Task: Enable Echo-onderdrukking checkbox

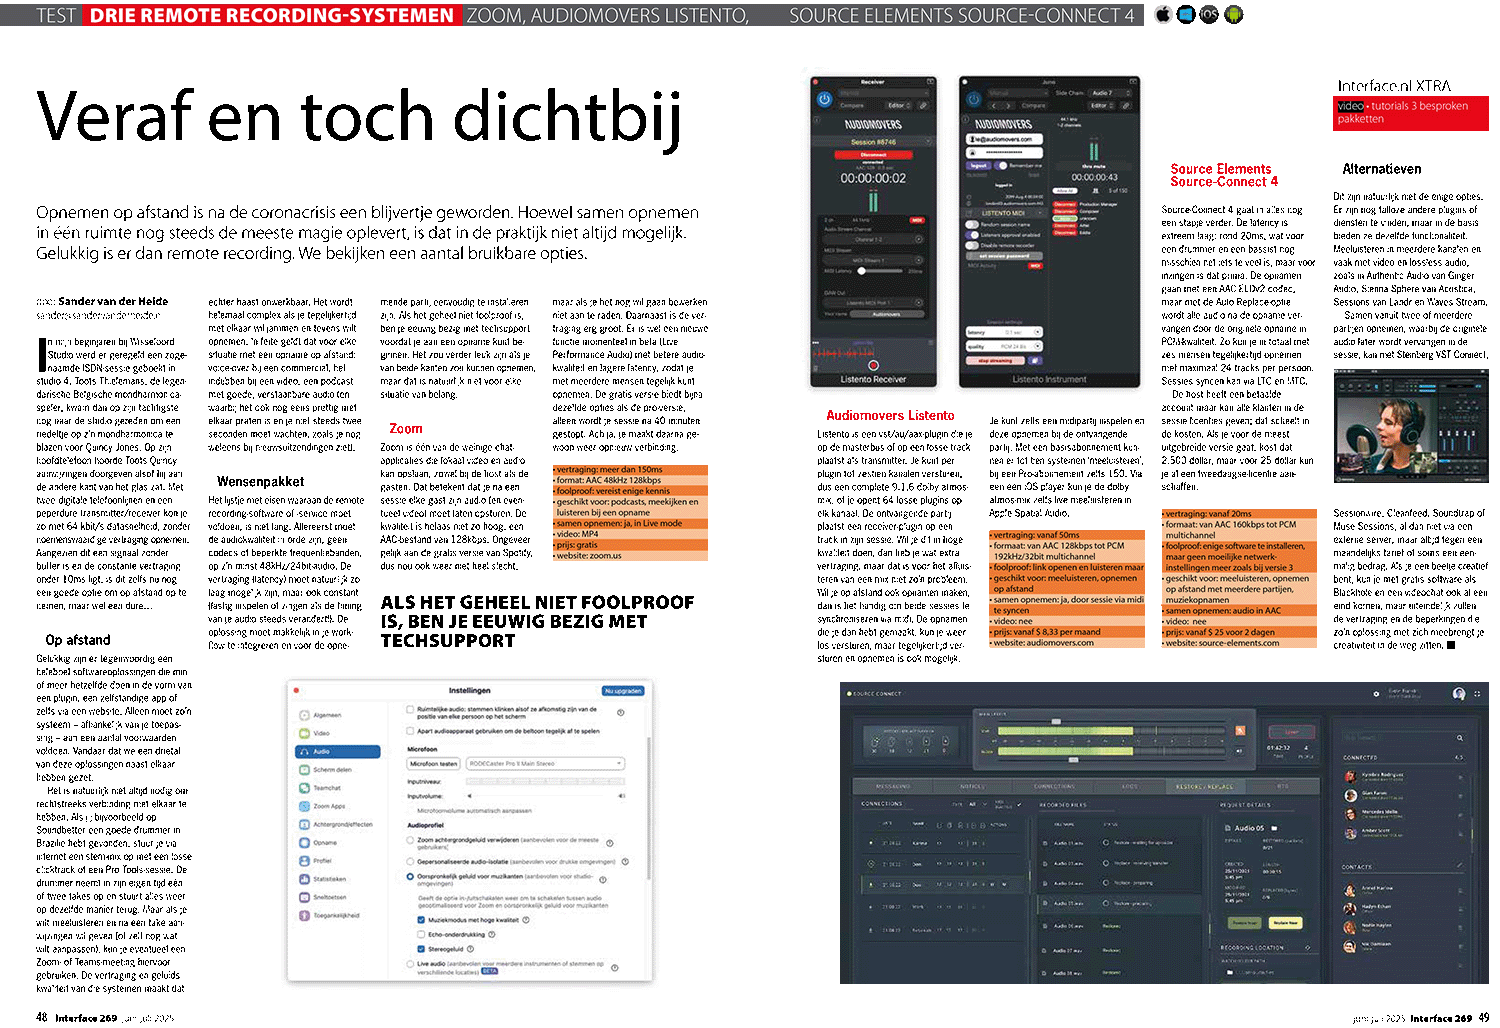Action: click(421, 935)
